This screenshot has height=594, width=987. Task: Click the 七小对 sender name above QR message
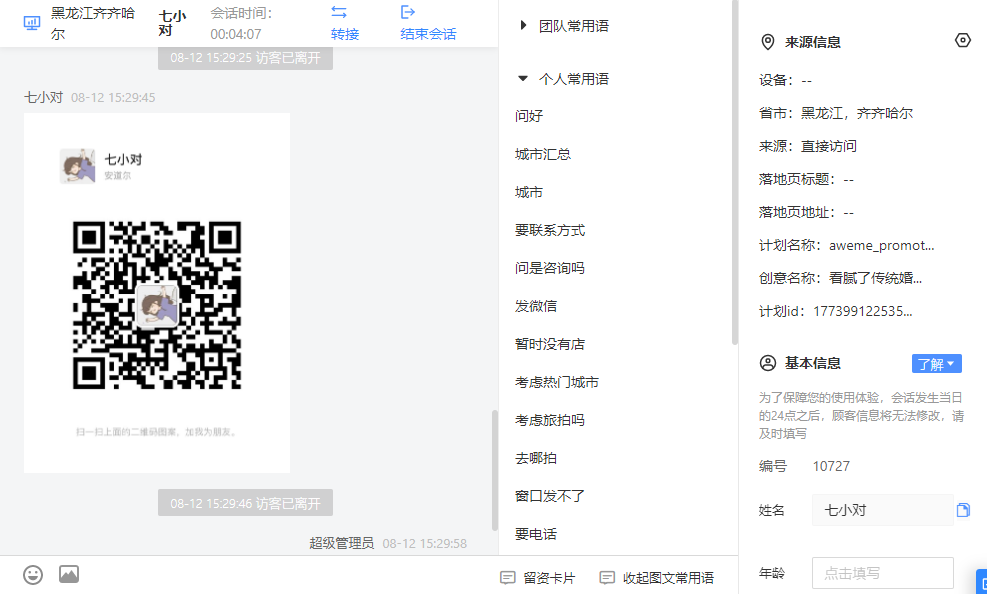pyautogui.click(x=43, y=98)
